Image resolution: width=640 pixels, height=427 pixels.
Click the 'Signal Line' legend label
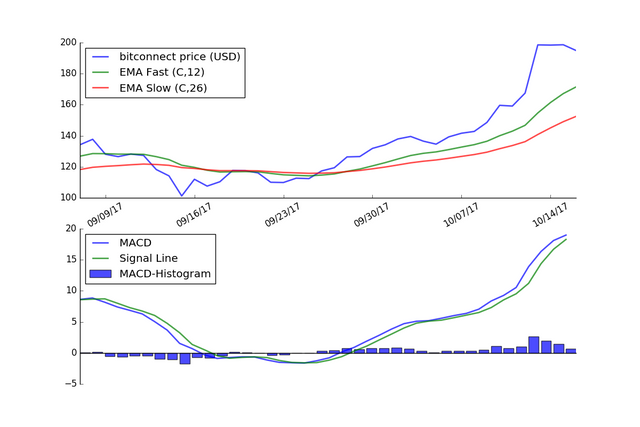[x=148, y=258]
